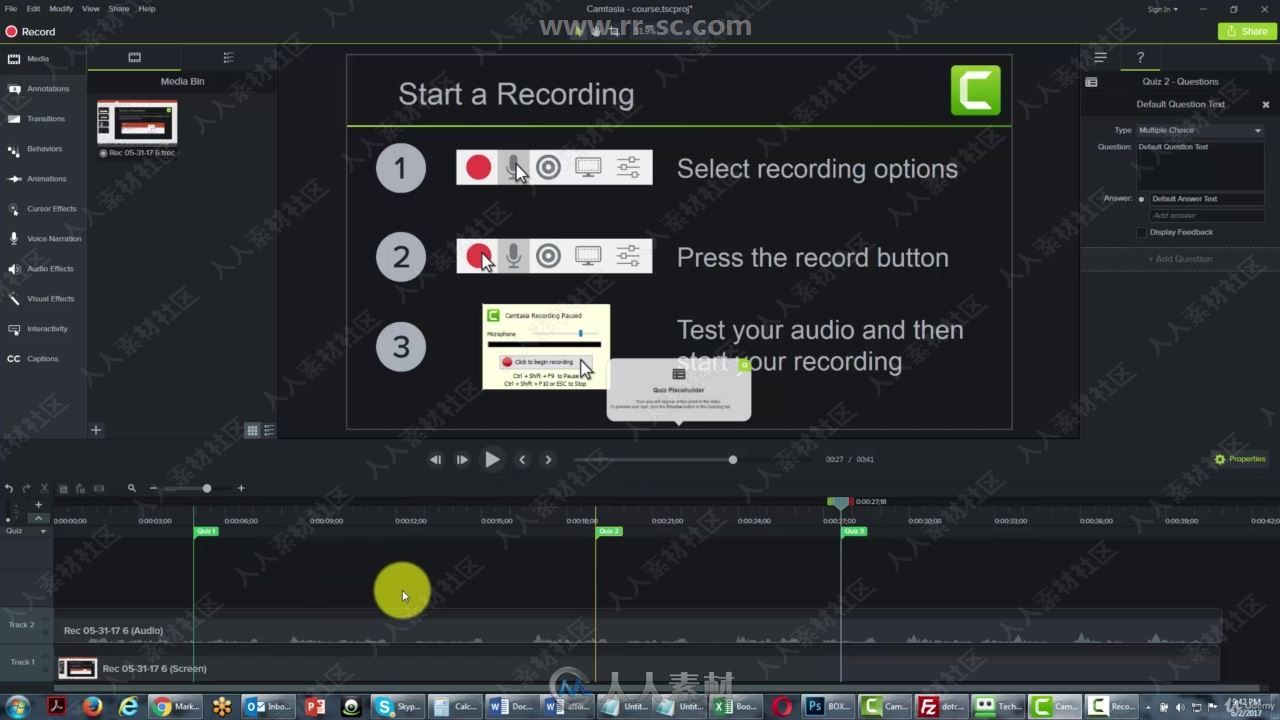Select the Quiz 3 marker

click(x=853, y=531)
